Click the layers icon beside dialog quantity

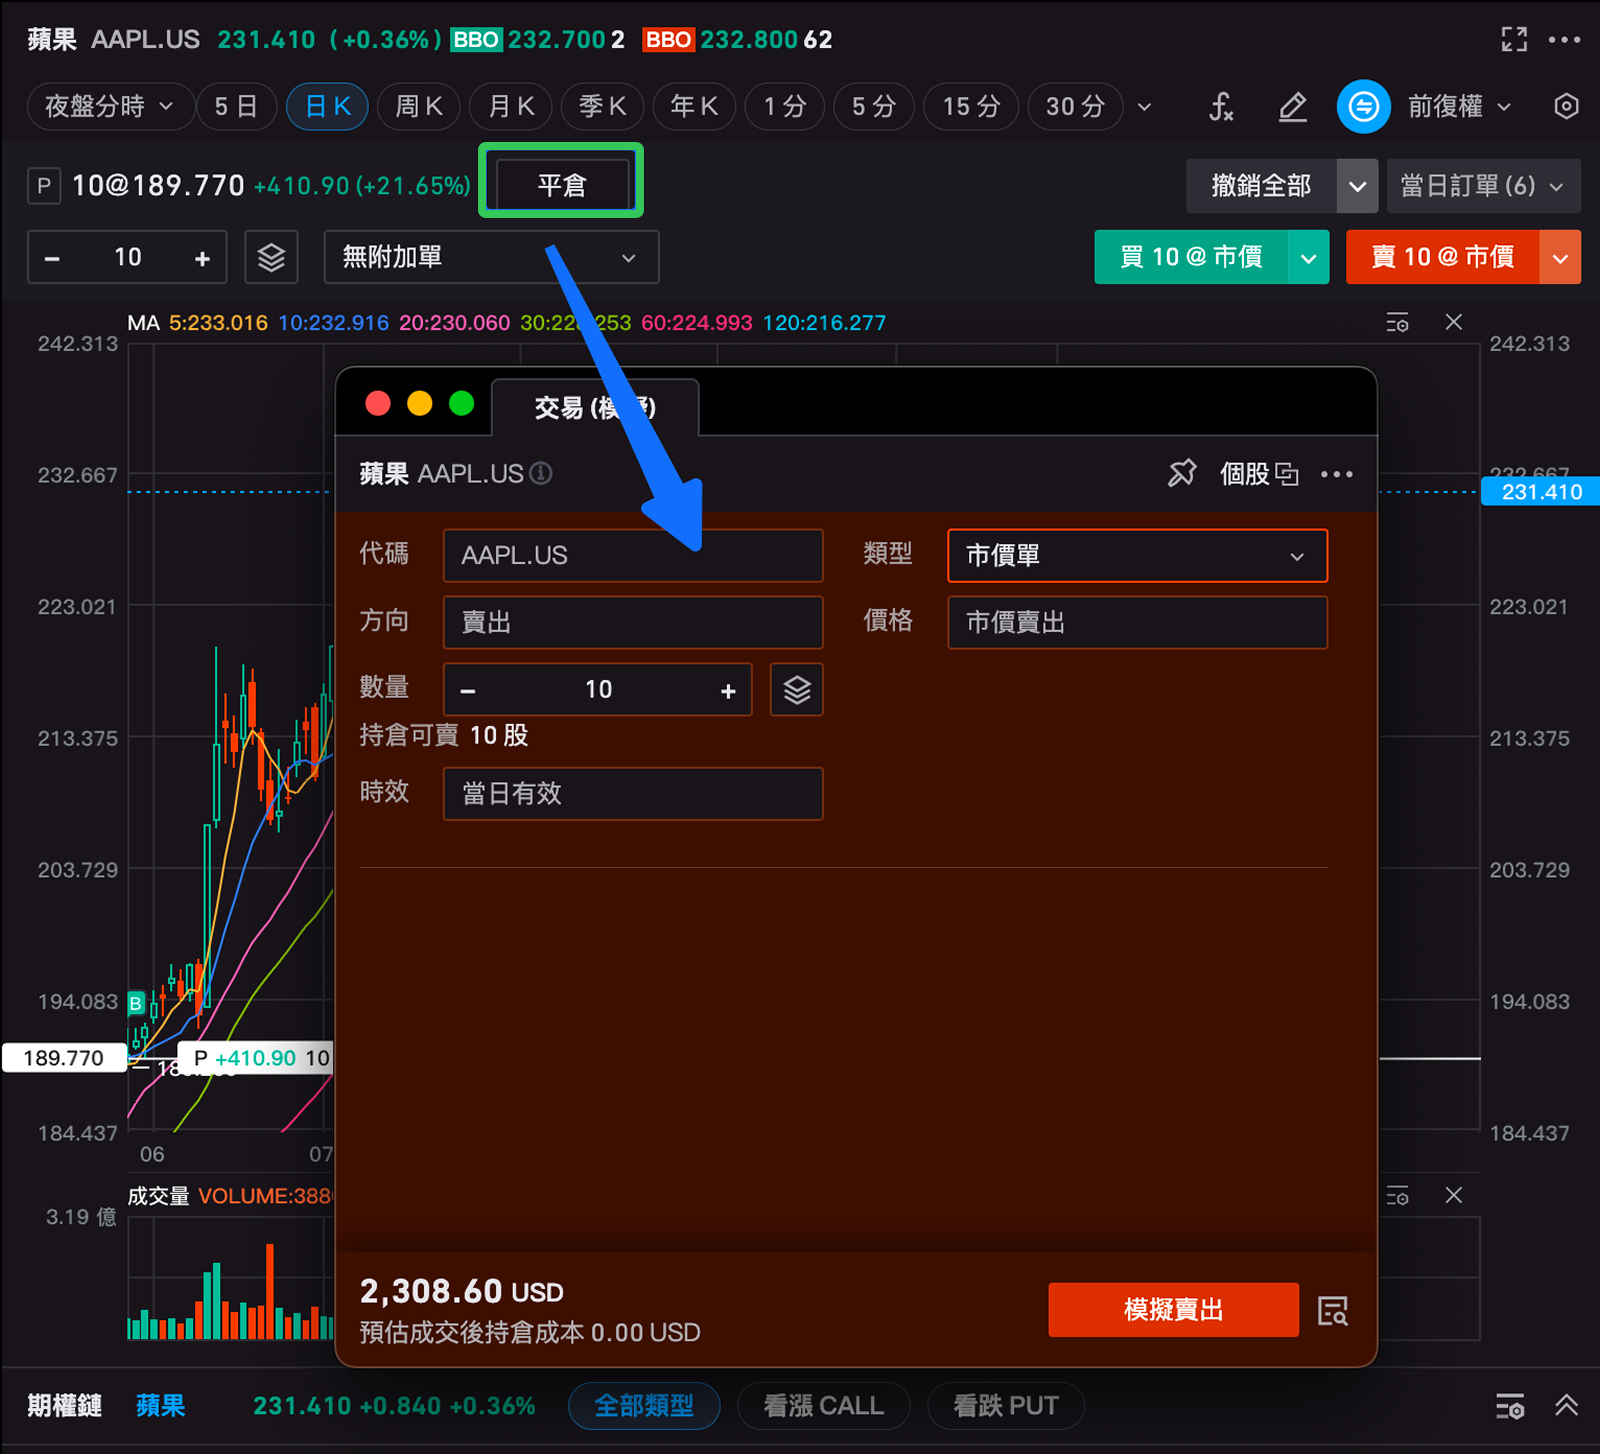[796, 690]
